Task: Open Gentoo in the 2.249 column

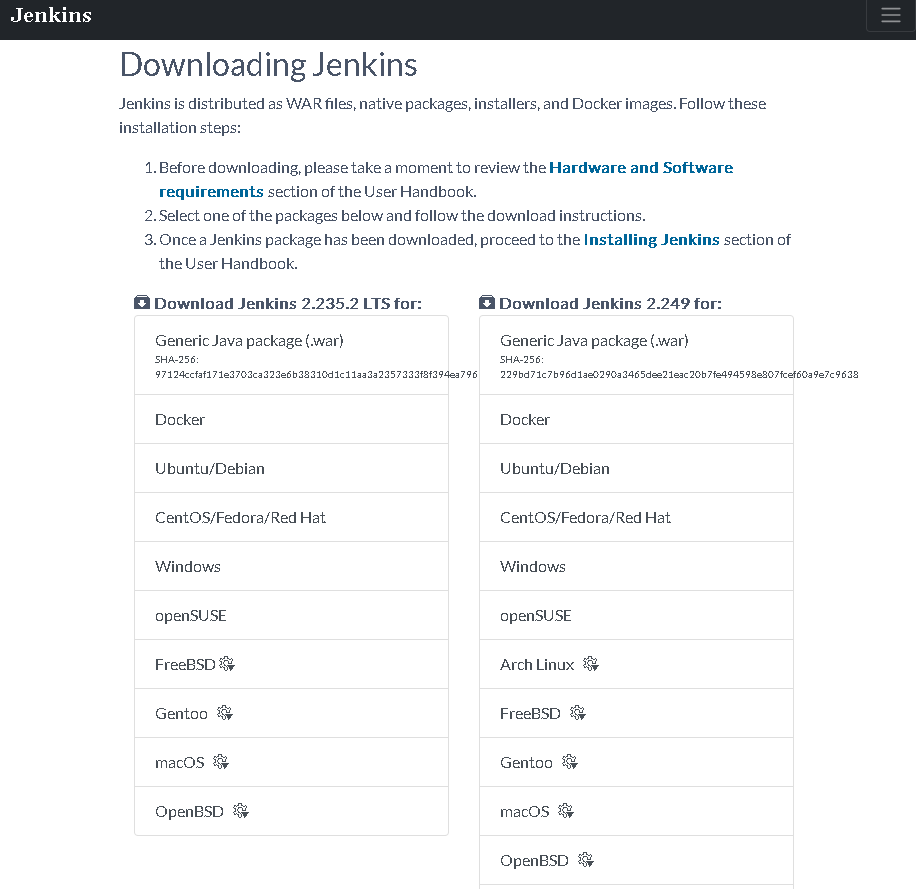Action: click(636, 763)
